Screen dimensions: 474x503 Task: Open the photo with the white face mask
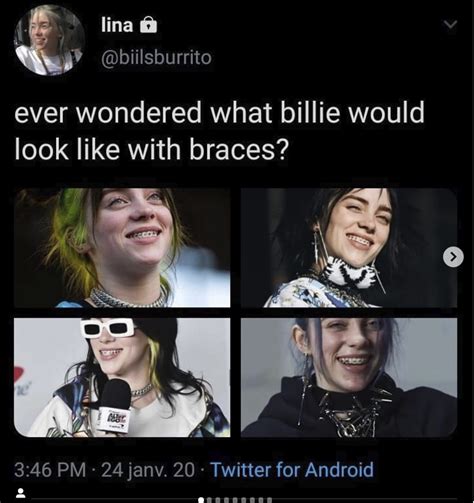pos(349,248)
